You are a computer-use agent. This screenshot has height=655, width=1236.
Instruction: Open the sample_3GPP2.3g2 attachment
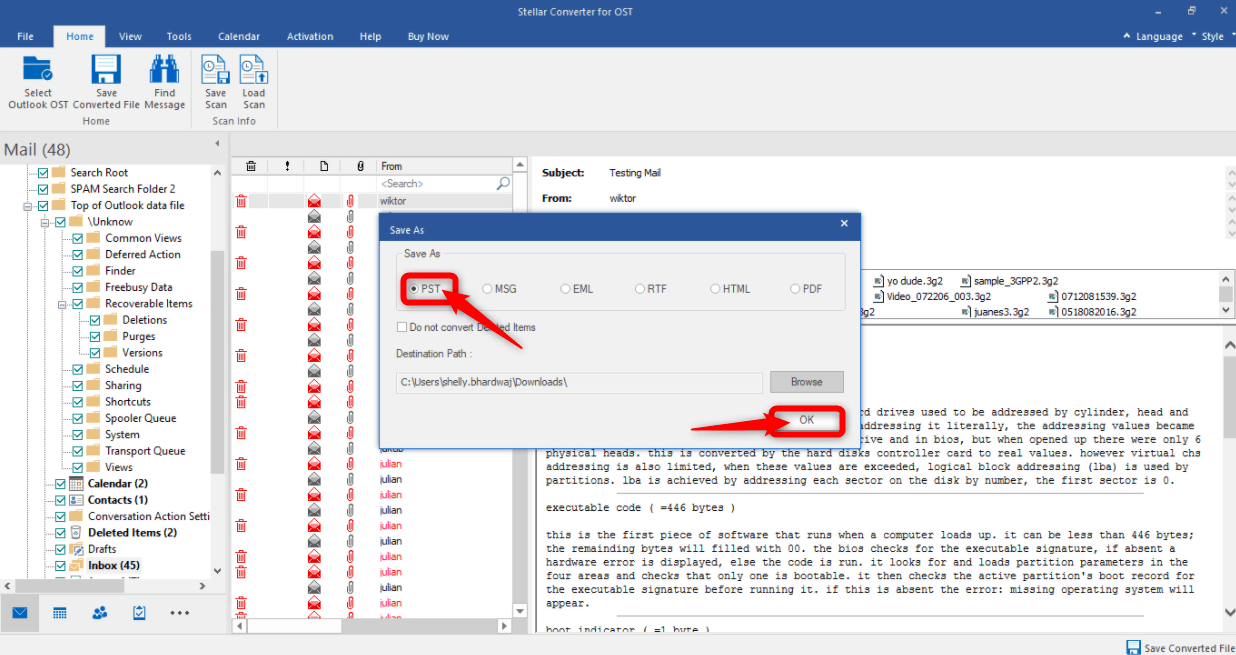(x=1009, y=281)
